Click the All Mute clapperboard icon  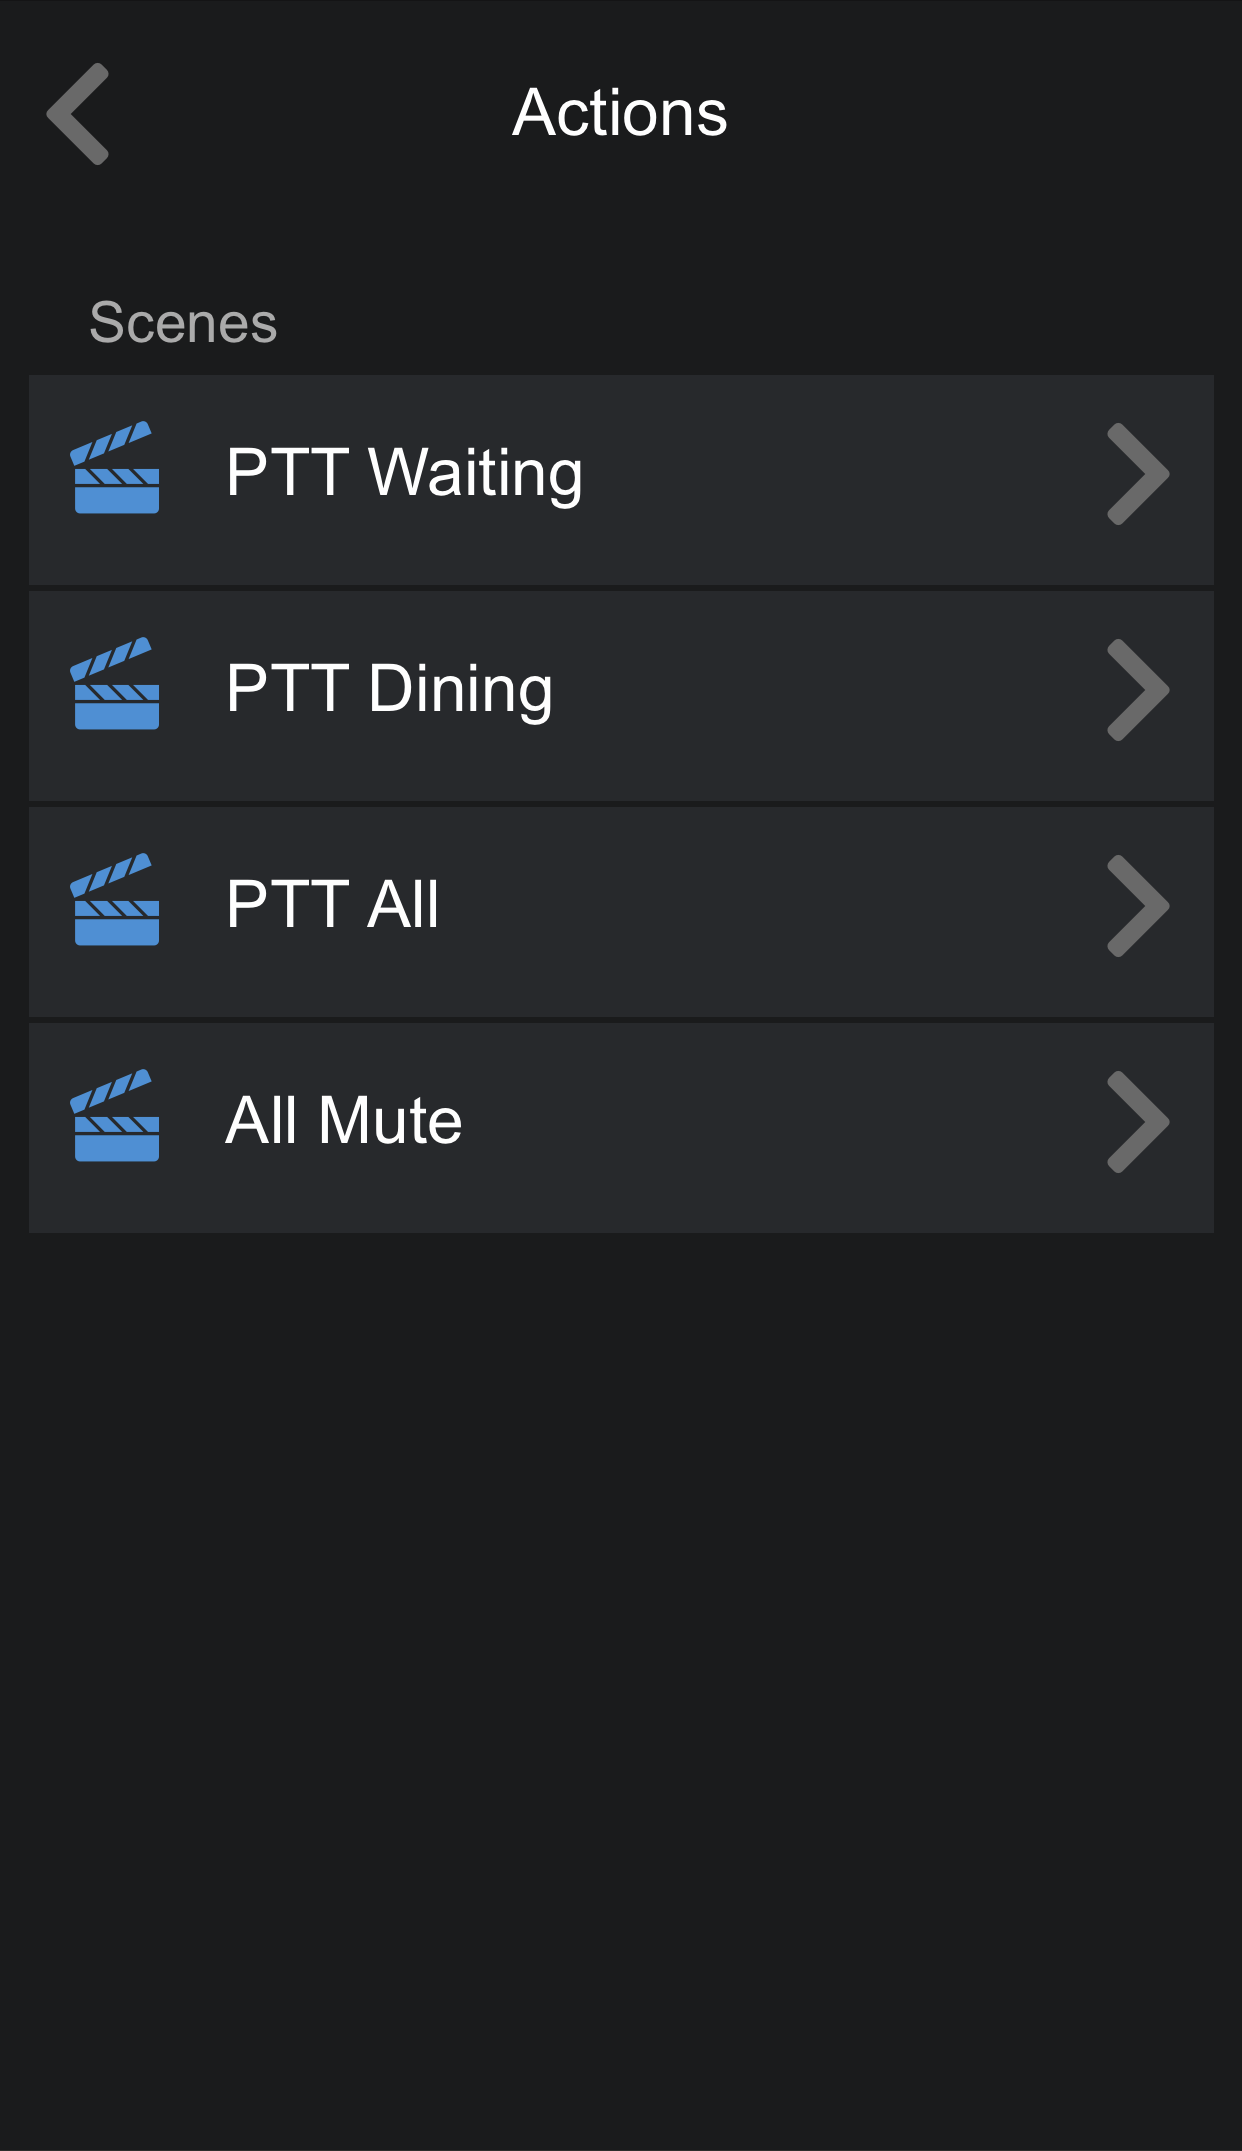click(x=115, y=1116)
